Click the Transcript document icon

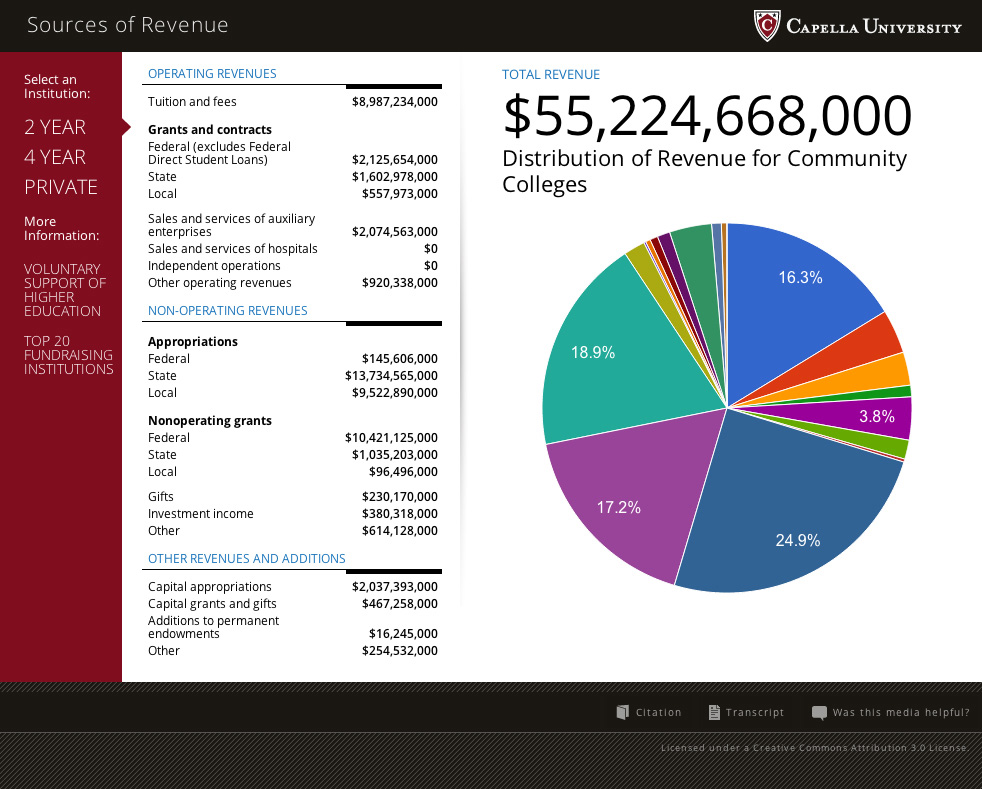click(x=714, y=712)
